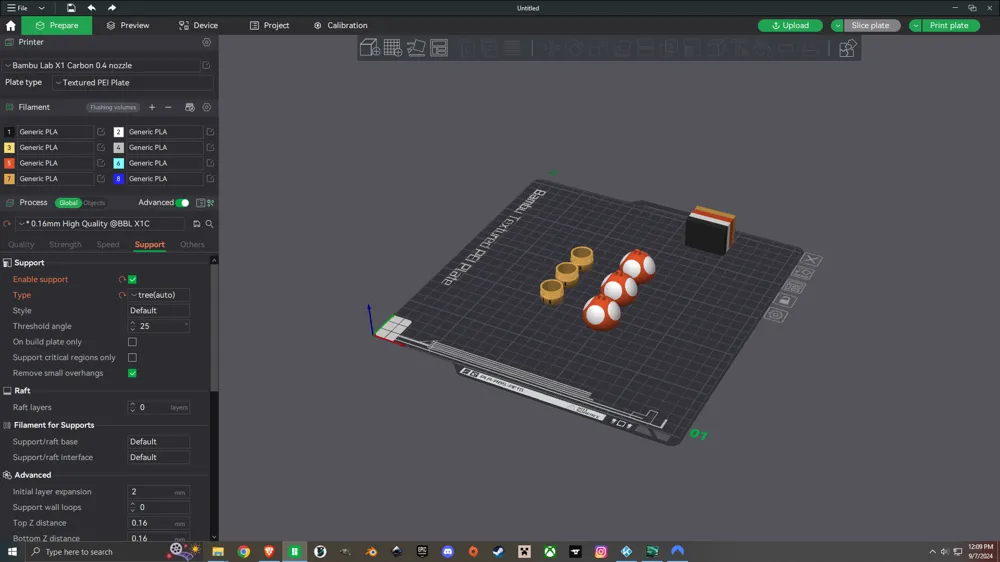Open Discord from the taskbar

[x=448, y=551]
